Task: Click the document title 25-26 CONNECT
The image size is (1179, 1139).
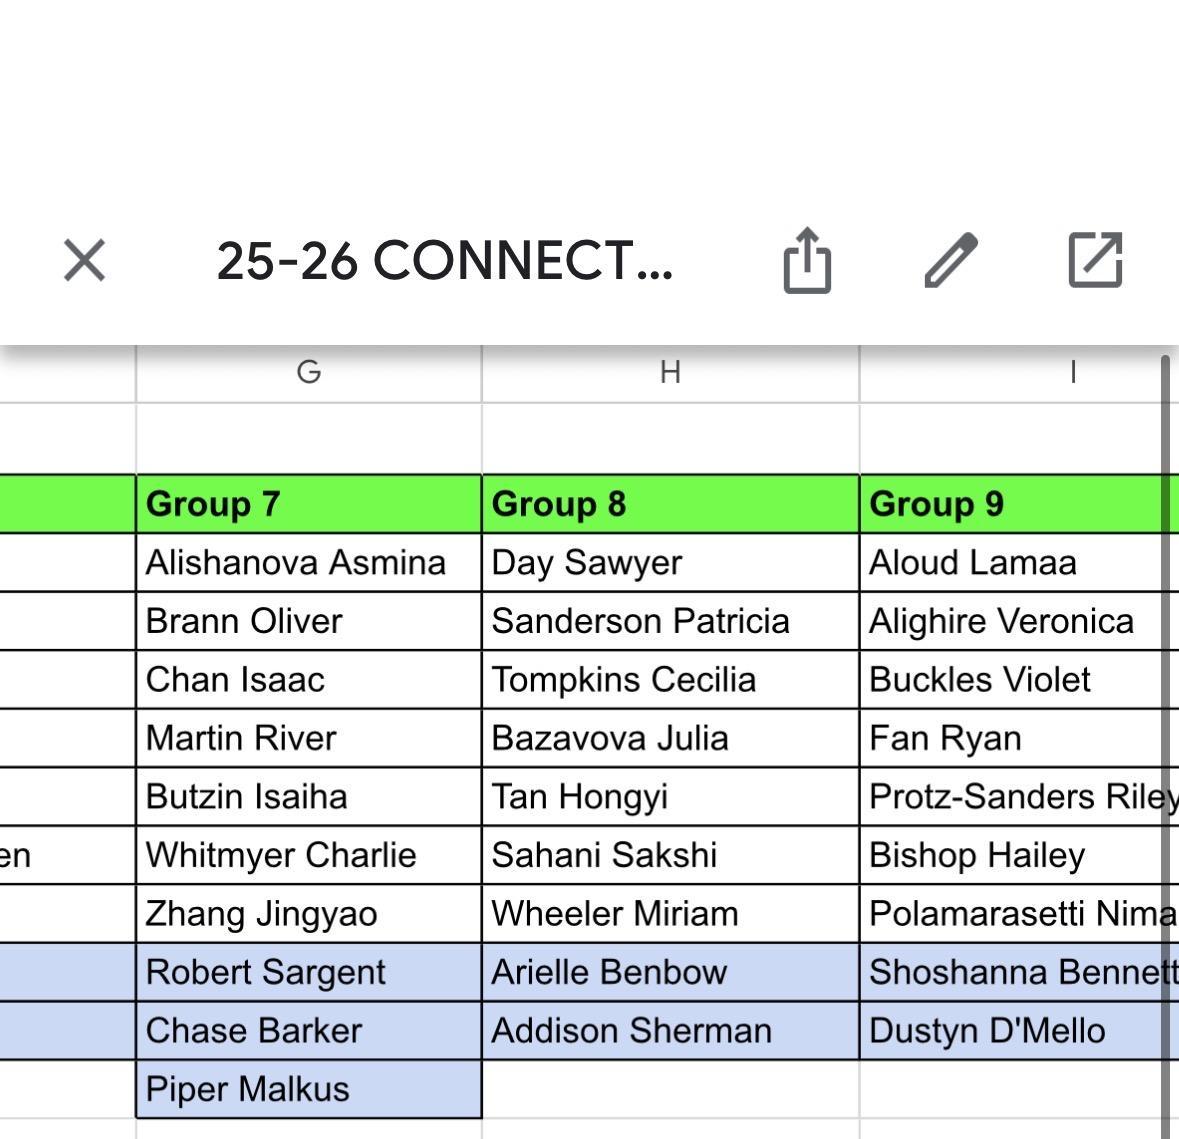Action: 444,261
